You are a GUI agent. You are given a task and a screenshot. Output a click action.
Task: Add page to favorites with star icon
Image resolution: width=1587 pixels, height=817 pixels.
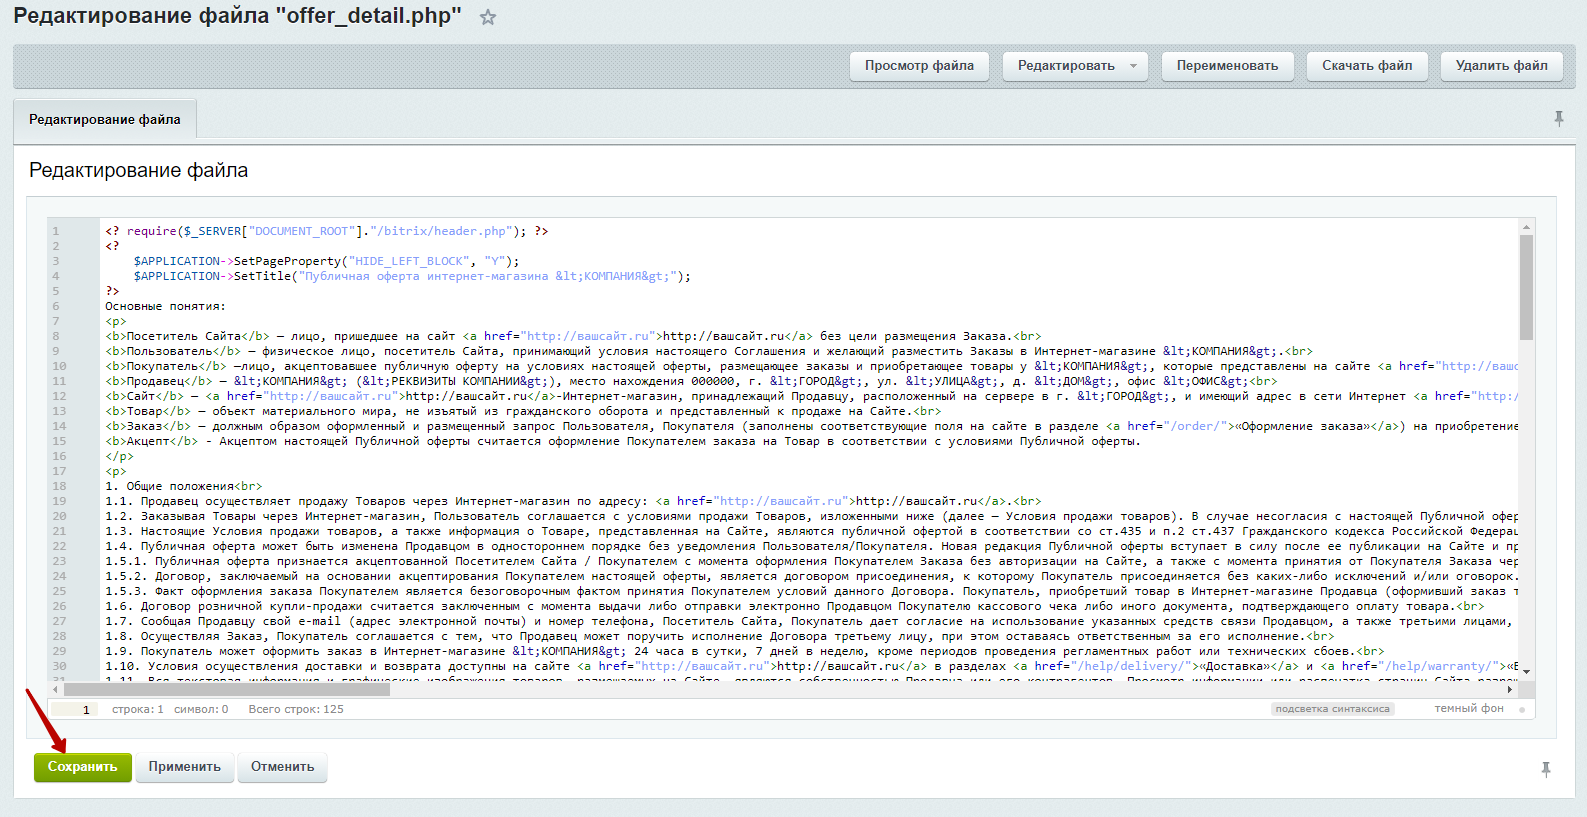click(488, 17)
